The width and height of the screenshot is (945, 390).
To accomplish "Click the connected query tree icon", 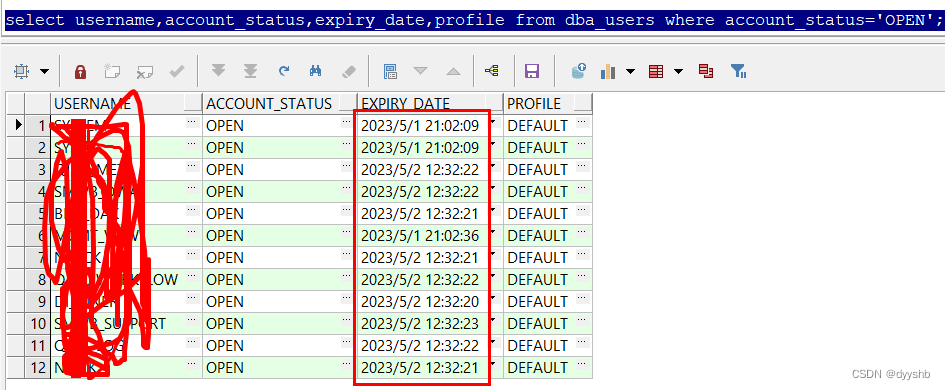I will tap(492, 71).
